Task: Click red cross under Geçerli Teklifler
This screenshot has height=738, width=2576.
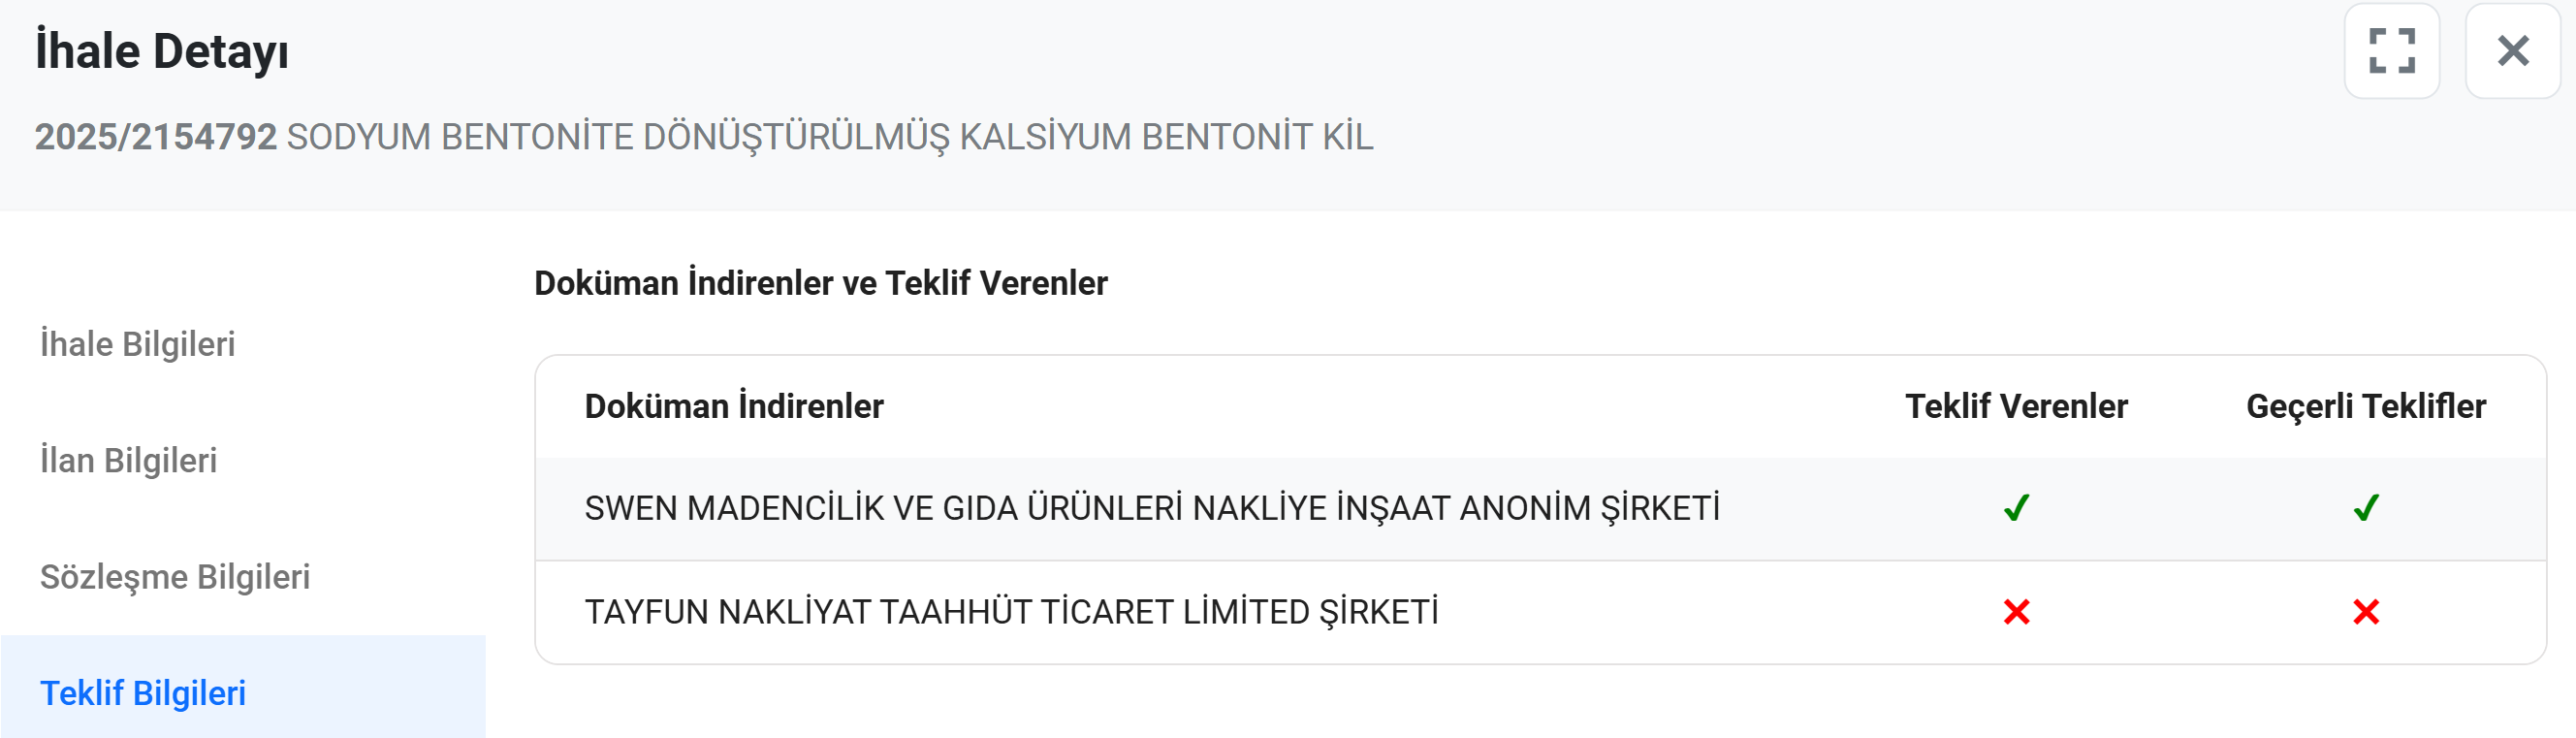Action: click(2366, 612)
